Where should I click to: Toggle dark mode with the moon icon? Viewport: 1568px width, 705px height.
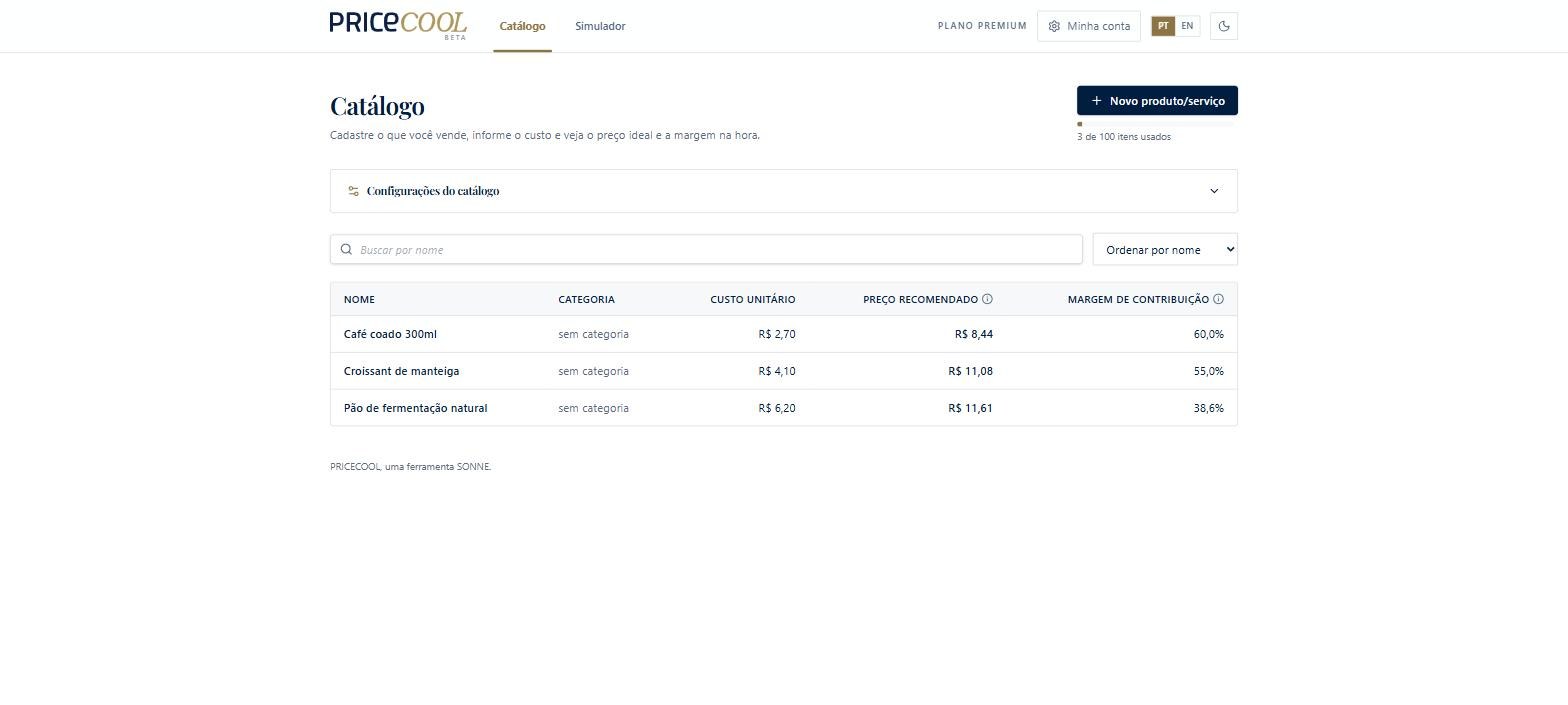1224,26
